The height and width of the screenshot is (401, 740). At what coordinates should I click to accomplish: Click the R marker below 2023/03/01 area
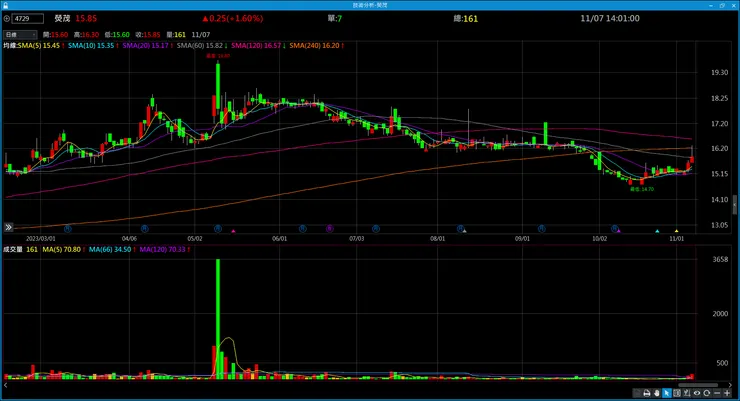(x=67, y=229)
